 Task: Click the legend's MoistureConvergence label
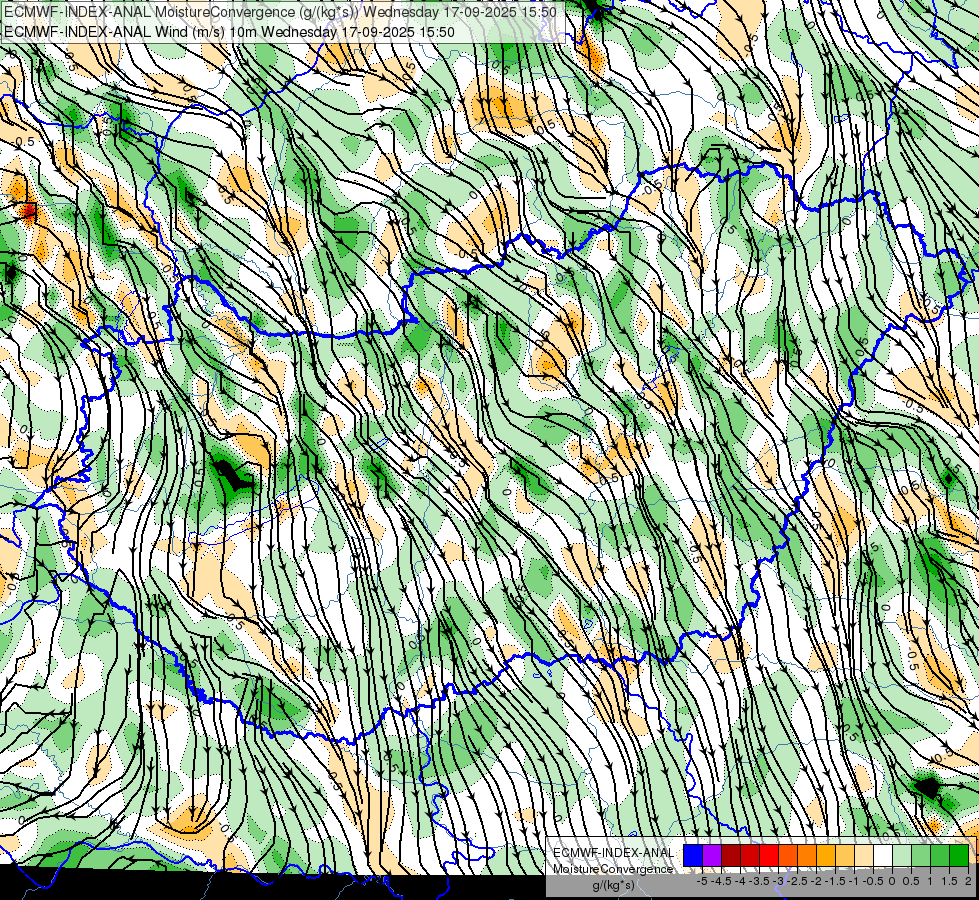613,869
